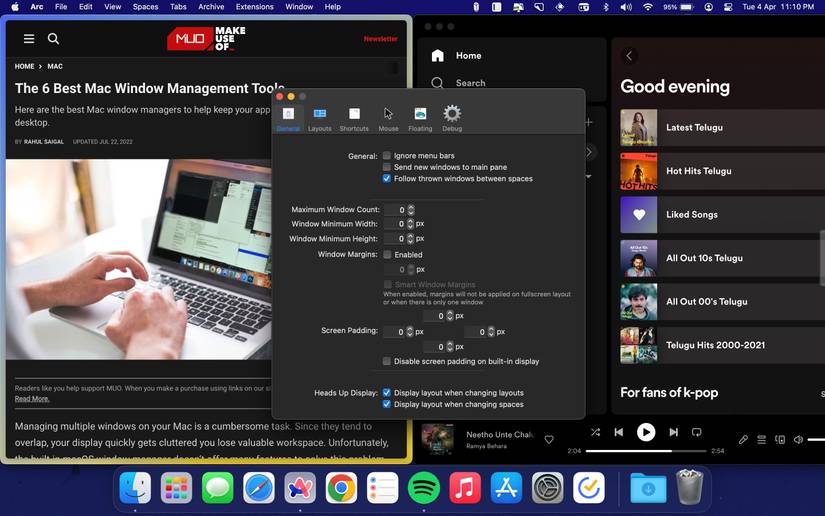Image resolution: width=825 pixels, height=516 pixels.
Task: Open lyrics microphone icon in Spotify
Action: (743, 440)
